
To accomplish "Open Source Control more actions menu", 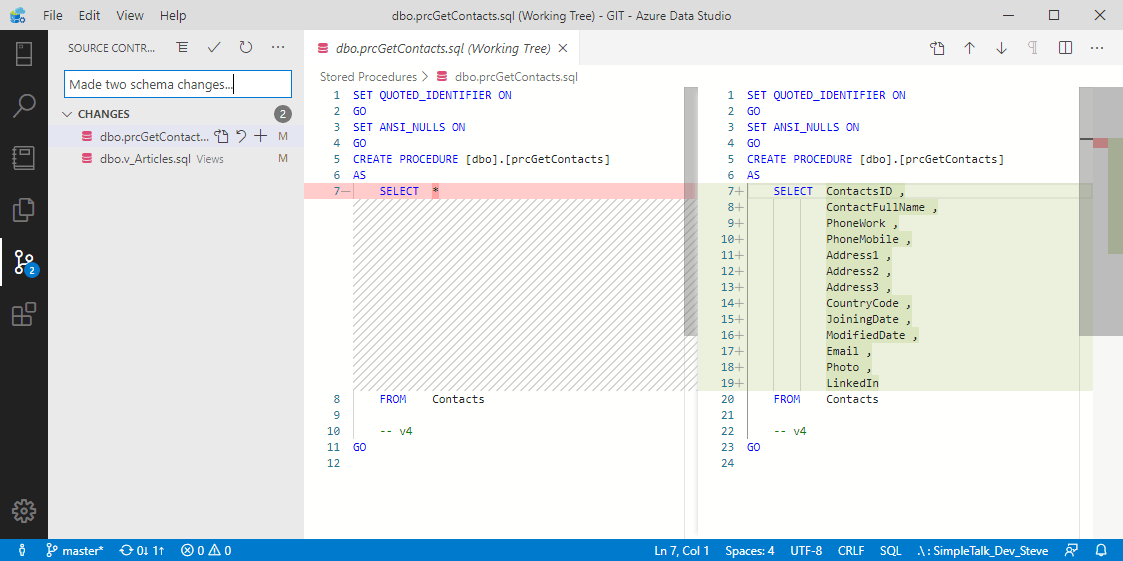I will pos(278,48).
